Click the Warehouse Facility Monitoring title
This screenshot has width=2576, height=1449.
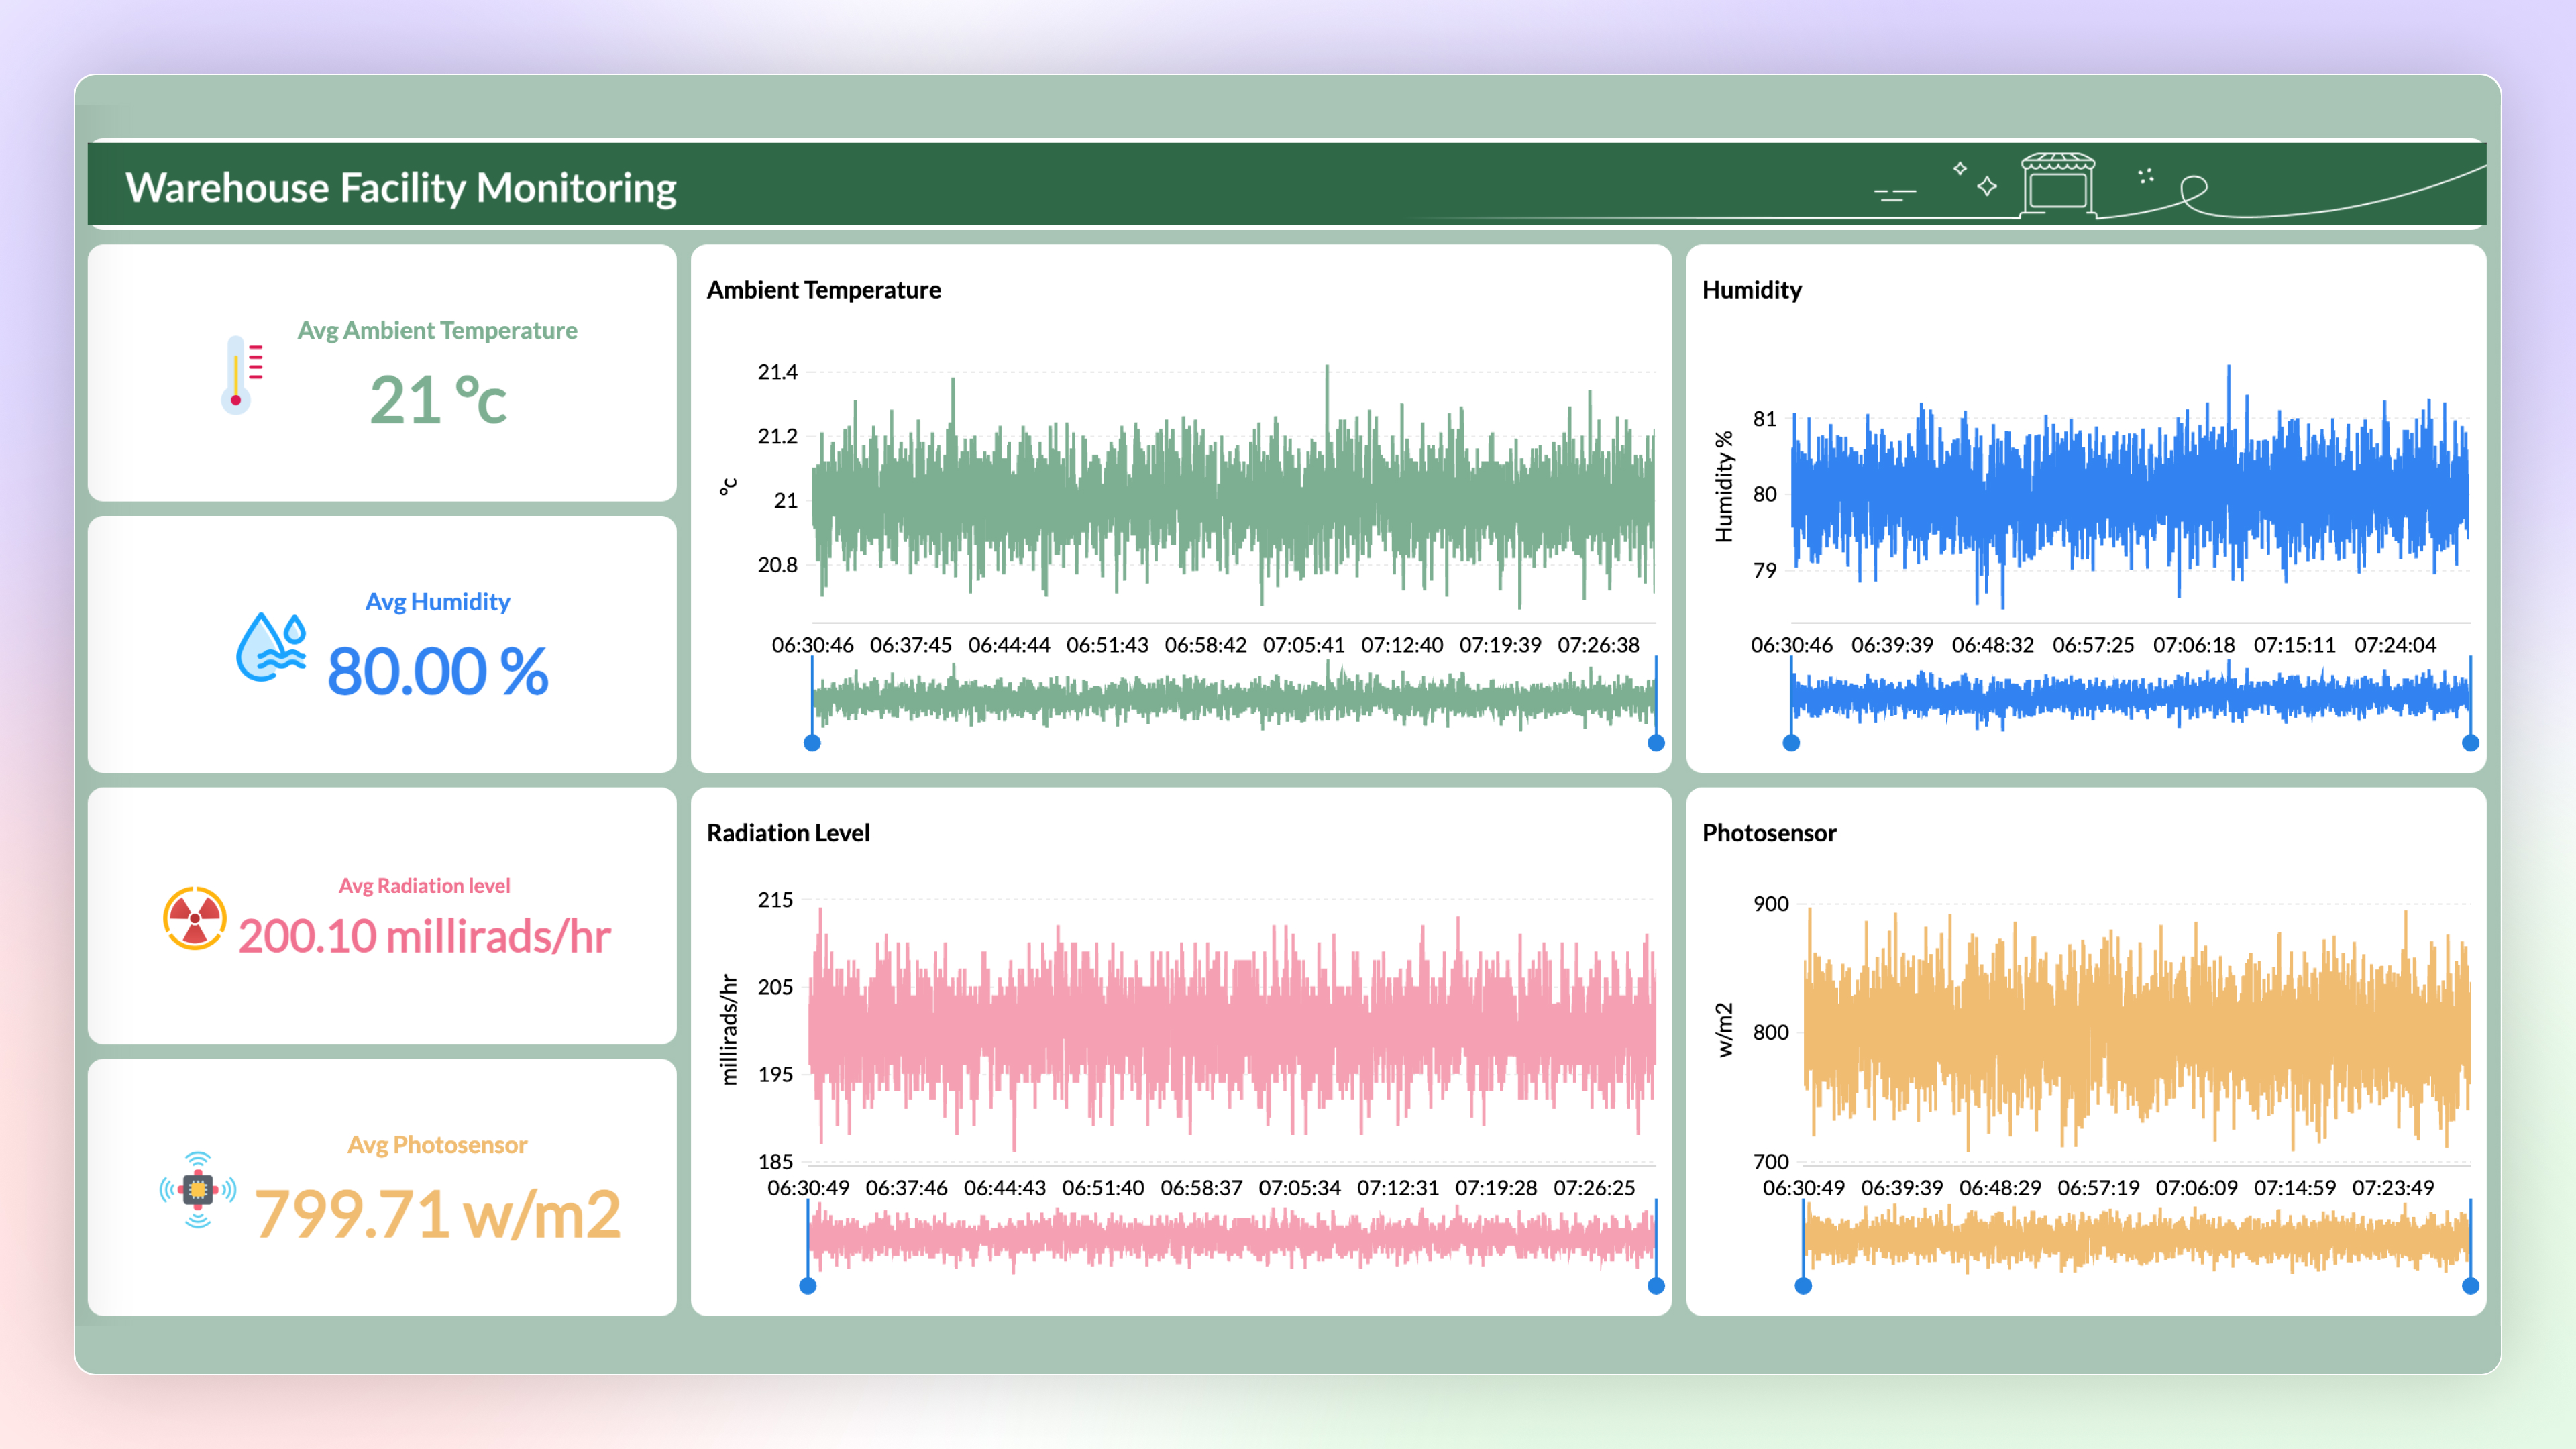[x=401, y=188]
